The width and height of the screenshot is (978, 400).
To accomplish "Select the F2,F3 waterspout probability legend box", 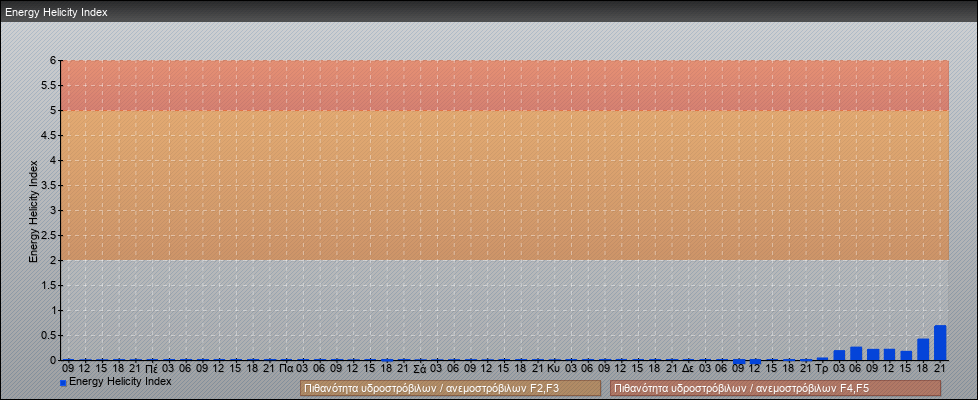I will coord(450,388).
